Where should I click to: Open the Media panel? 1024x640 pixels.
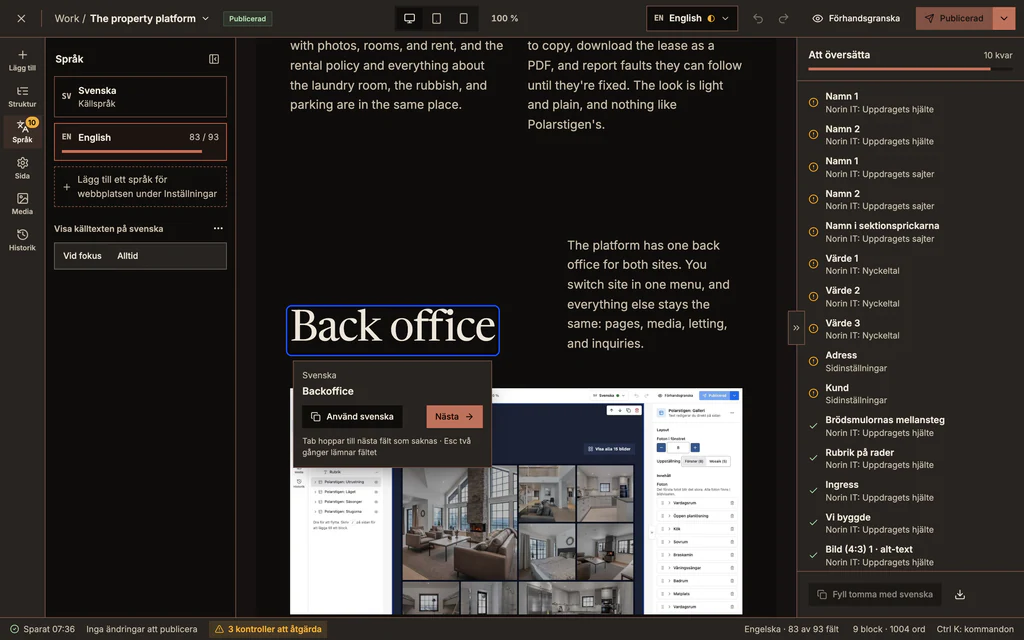click(22, 203)
